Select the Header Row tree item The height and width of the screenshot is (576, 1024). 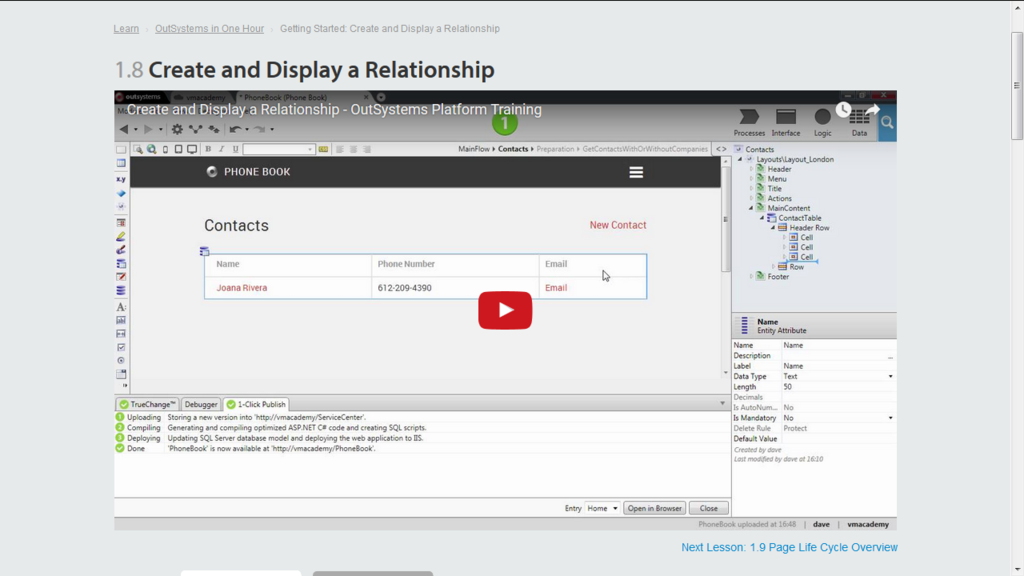(809, 228)
